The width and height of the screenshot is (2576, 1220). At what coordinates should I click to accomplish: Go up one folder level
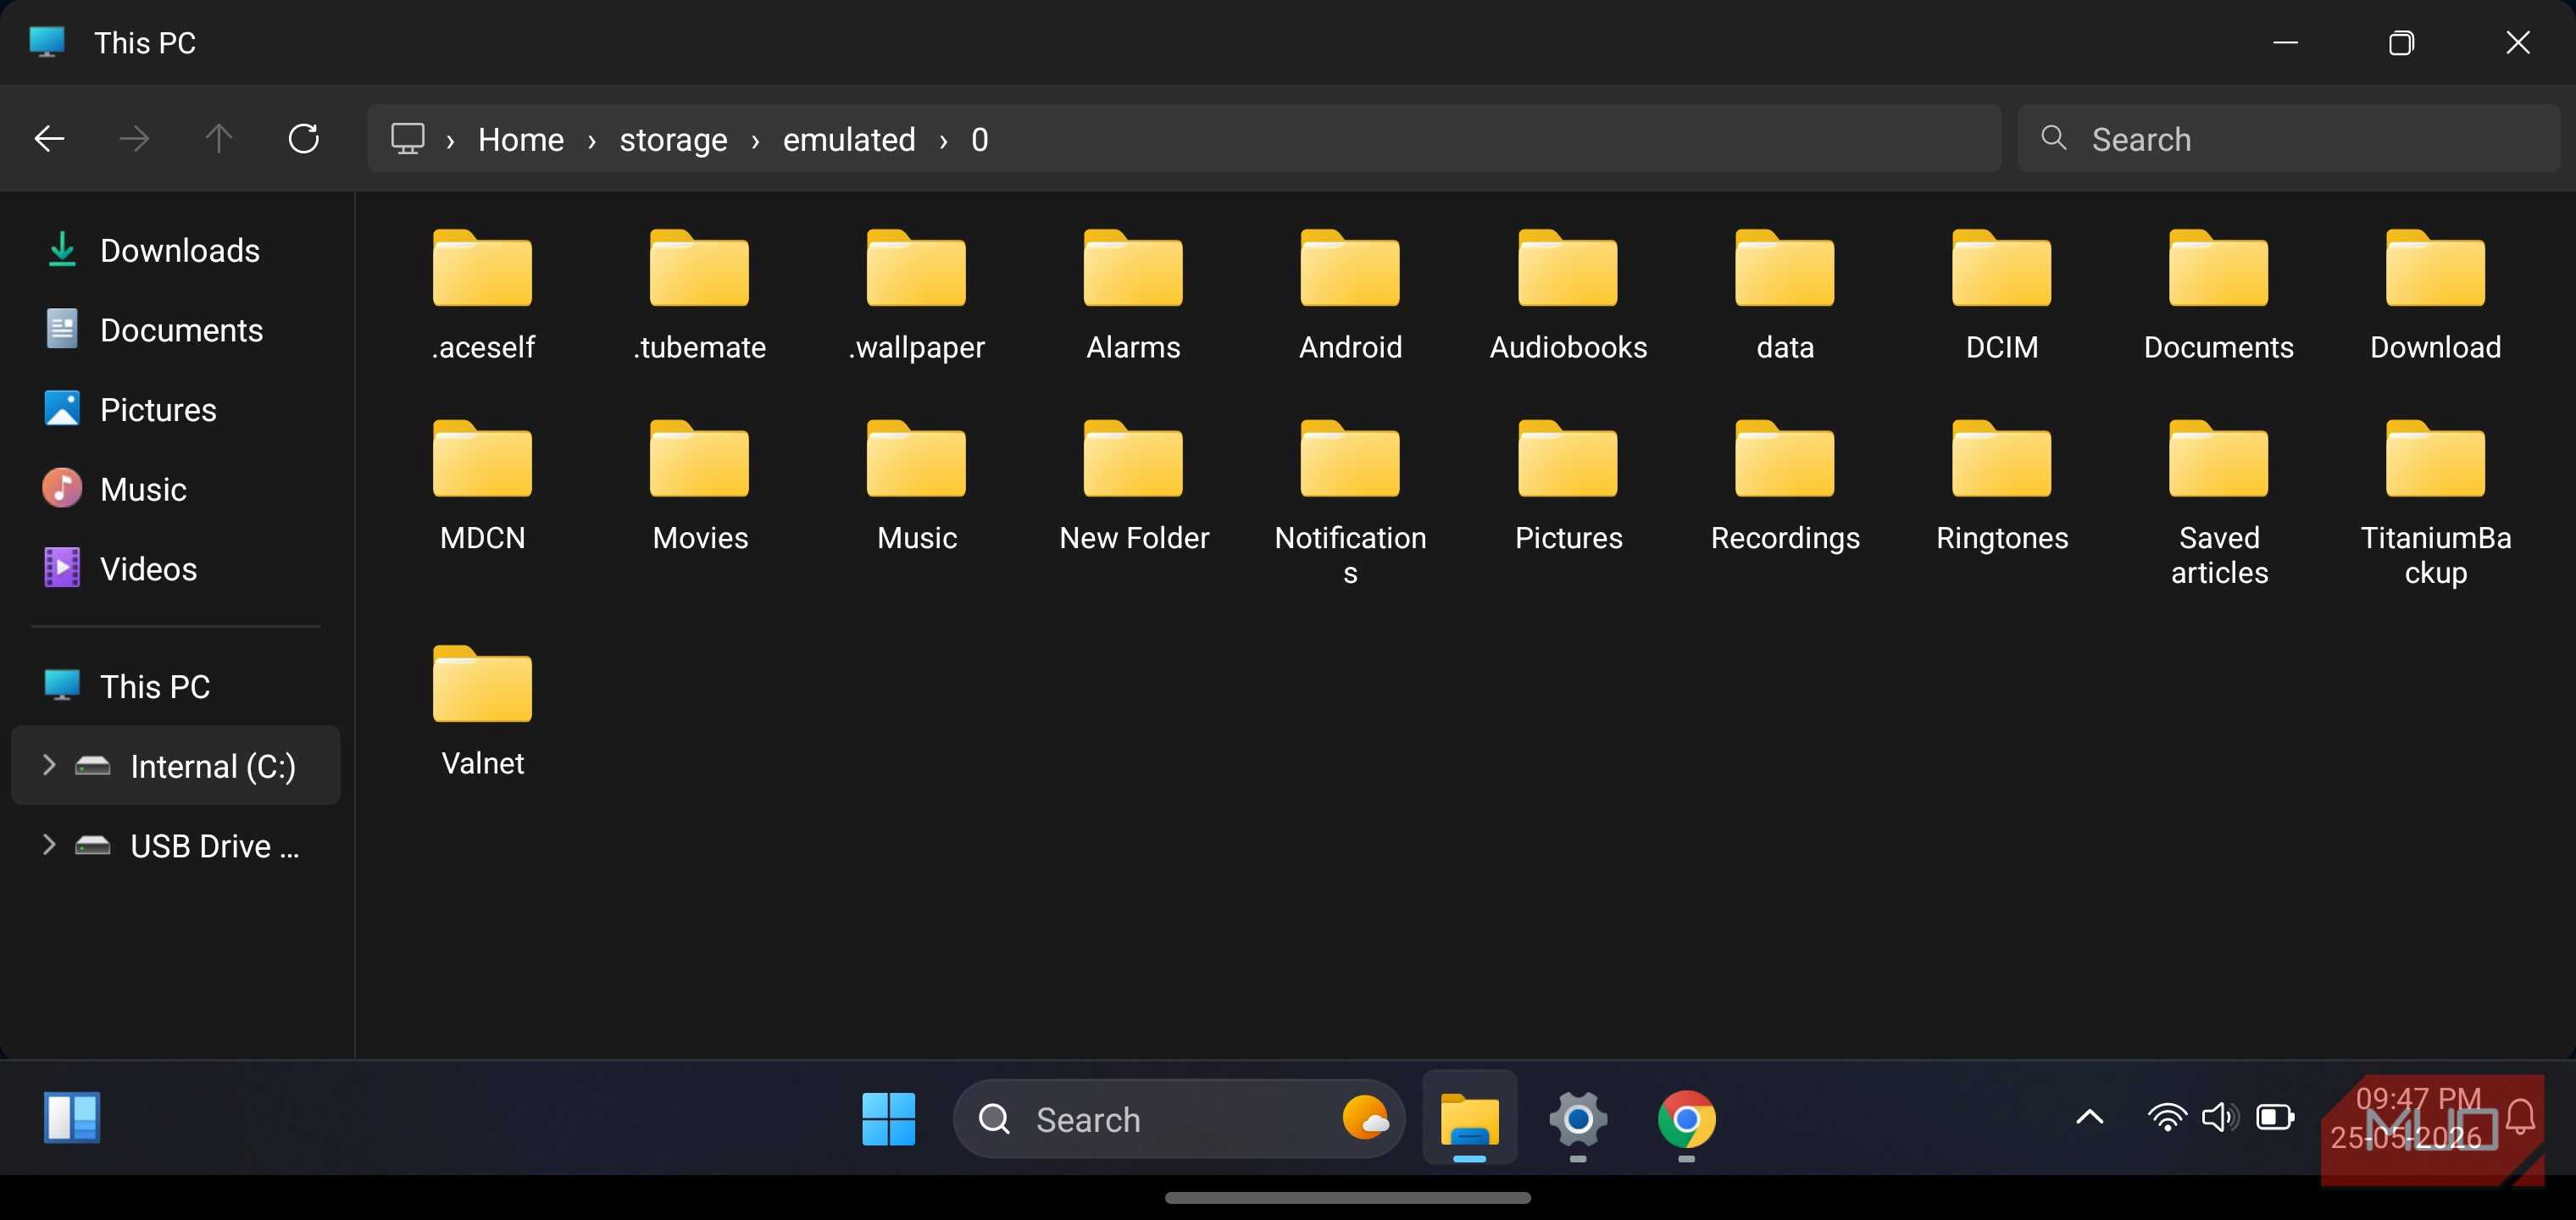[x=218, y=138]
